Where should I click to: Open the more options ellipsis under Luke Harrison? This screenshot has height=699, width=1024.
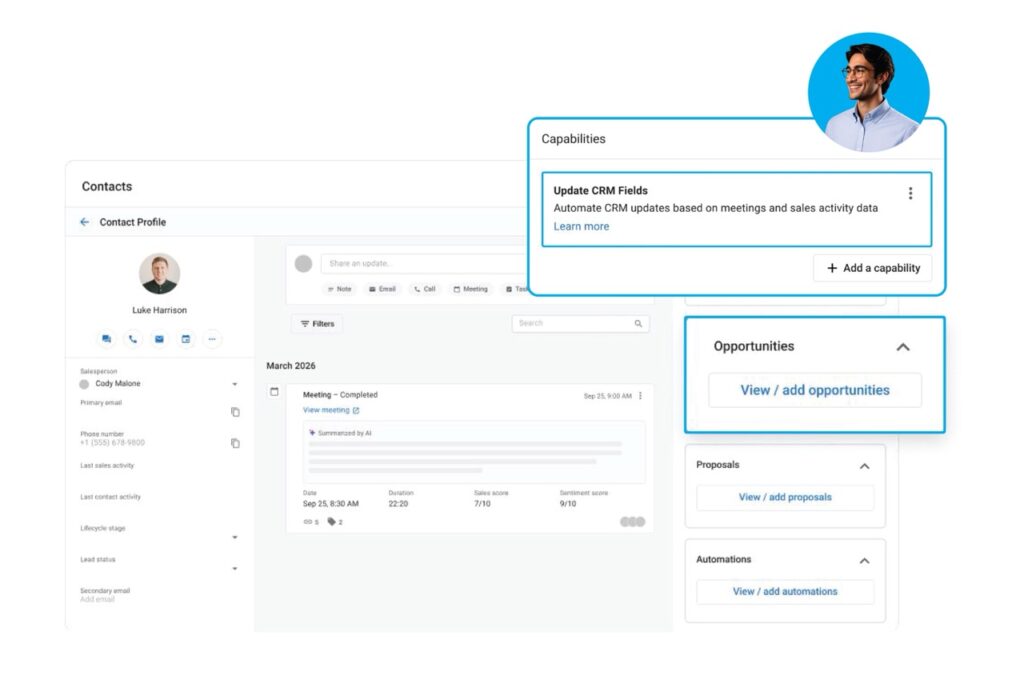(212, 339)
